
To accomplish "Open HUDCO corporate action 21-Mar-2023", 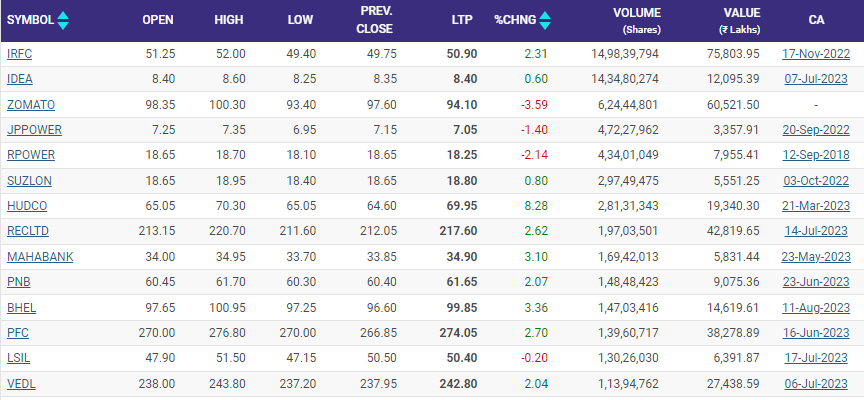I will tap(816, 206).
